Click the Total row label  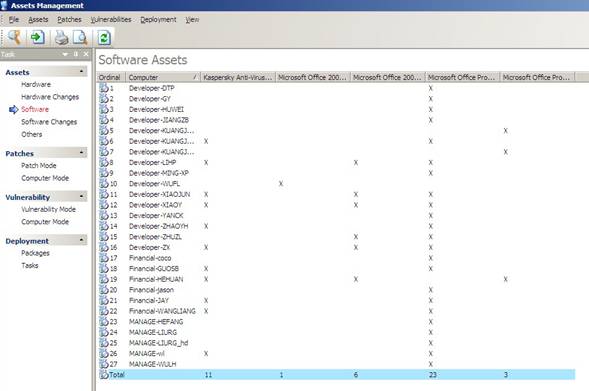117,374
